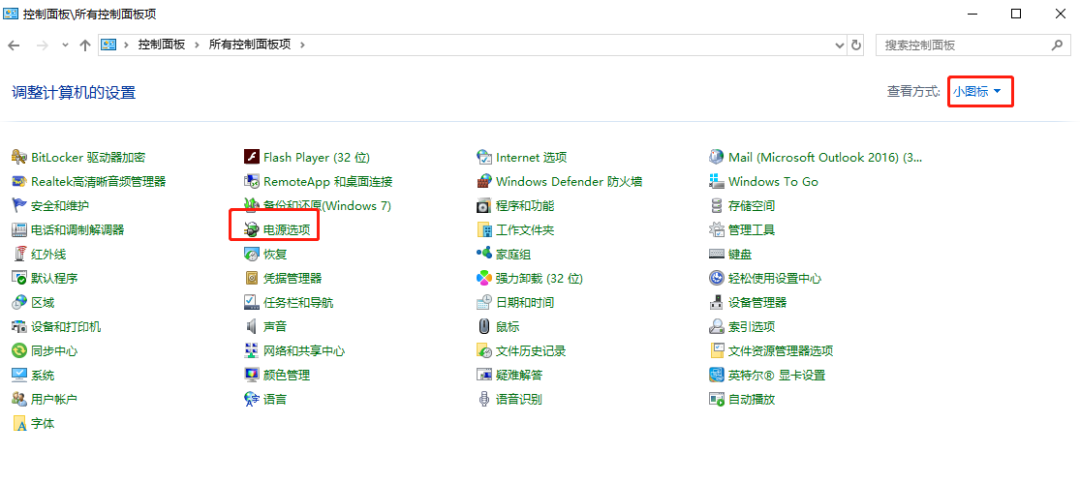The image size is (1080, 483).
Task: Open the BitLocker 驱动器加密 icon
Action: (19, 158)
